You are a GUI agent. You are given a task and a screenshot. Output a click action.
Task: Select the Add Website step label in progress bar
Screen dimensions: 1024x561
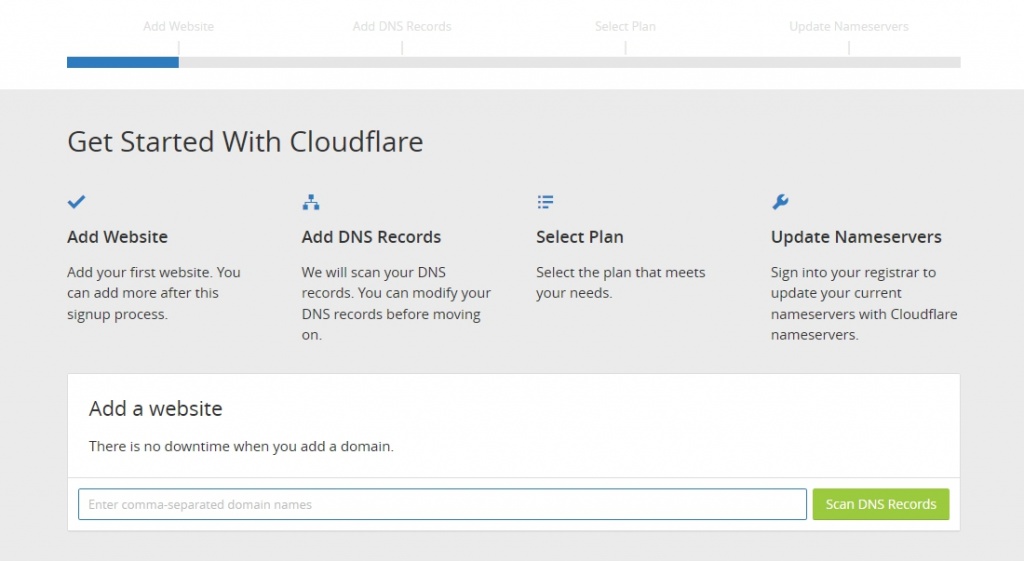pos(178,26)
